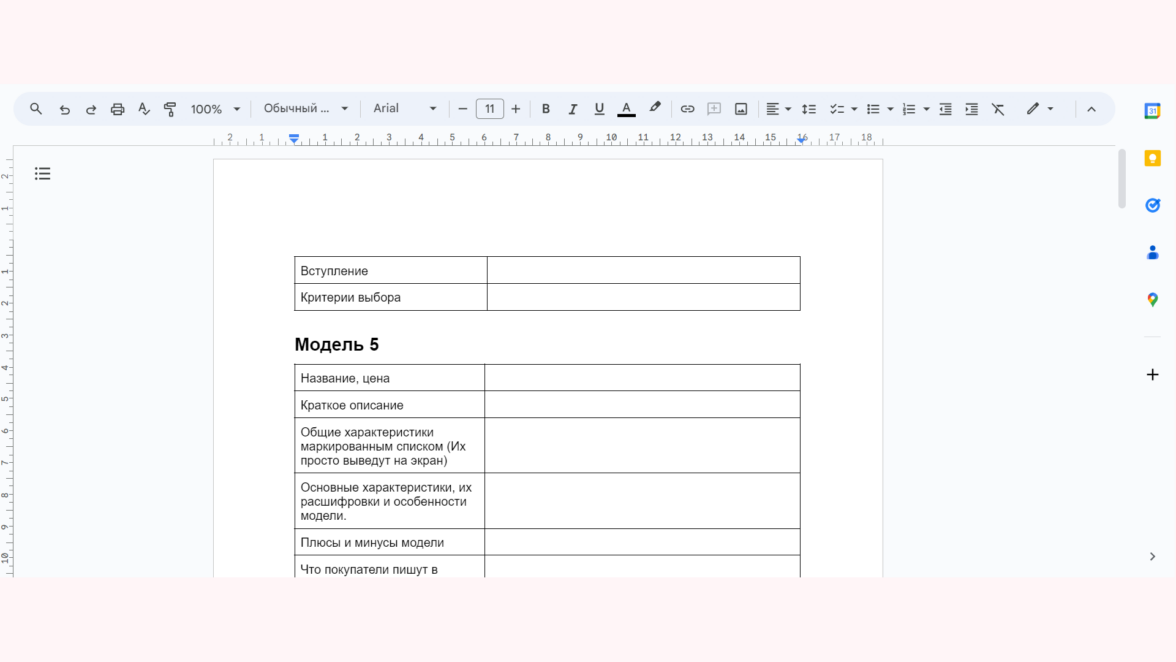Toggle italic text formatting
Screen dimensions: 1176x662
(573, 109)
